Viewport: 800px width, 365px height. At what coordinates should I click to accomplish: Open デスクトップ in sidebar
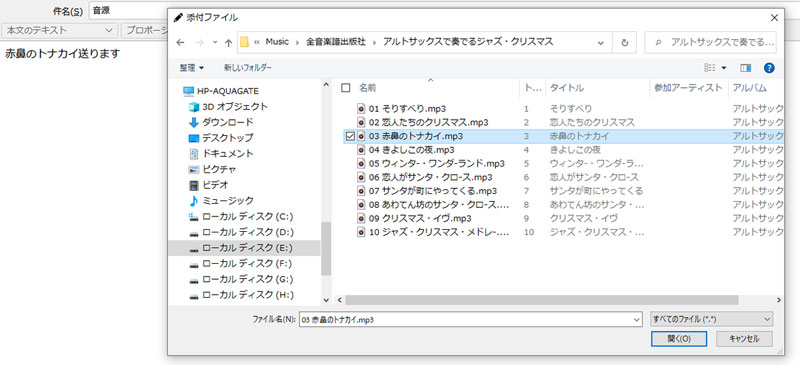(227, 138)
